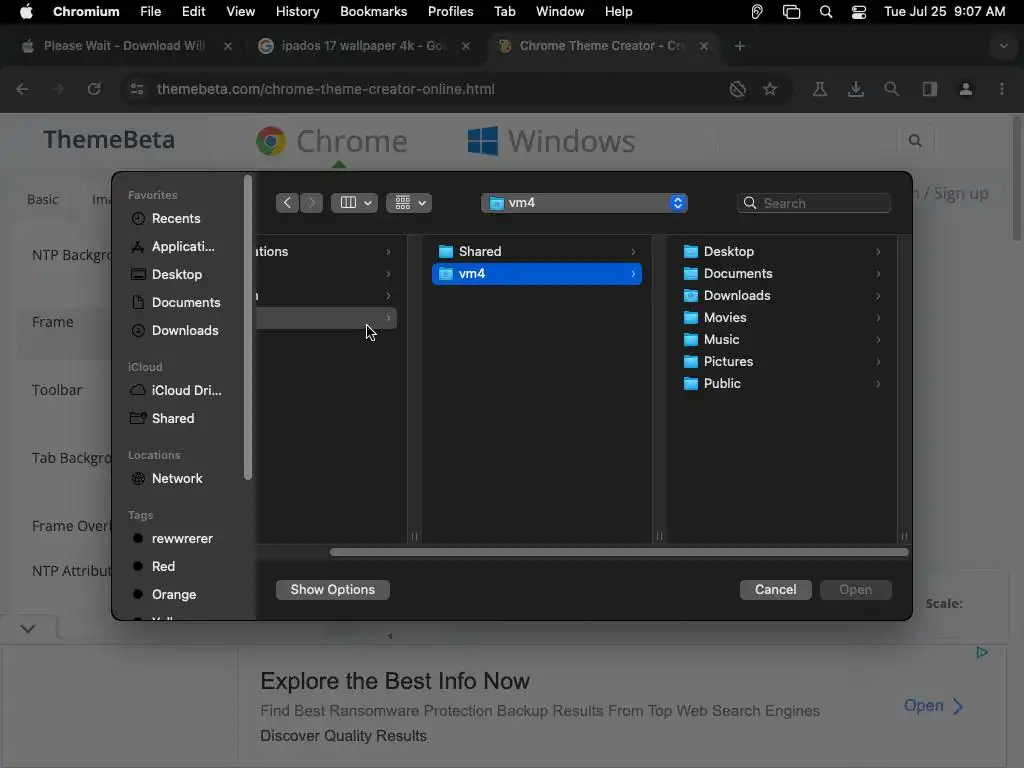Open the browser profile icon

click(x=966, y=89)
